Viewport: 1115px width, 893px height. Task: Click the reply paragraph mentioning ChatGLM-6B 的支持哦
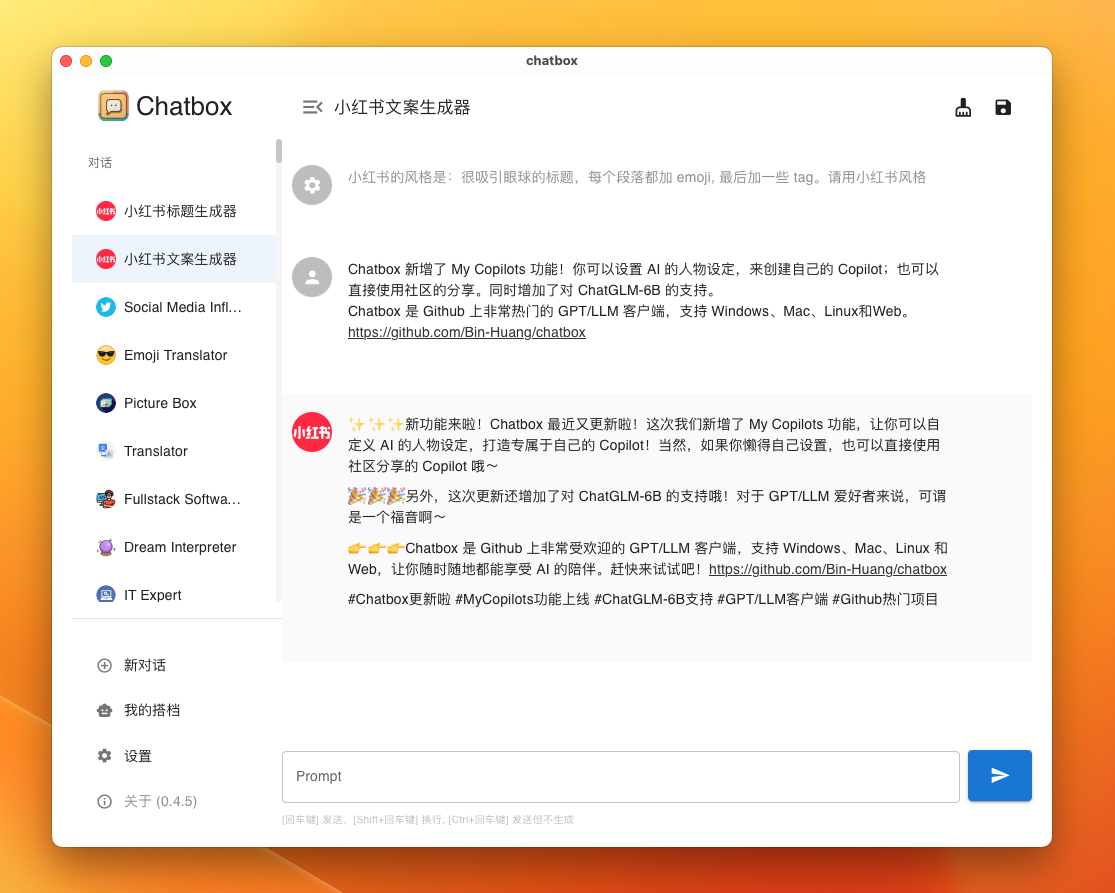[x=647, y=506]
